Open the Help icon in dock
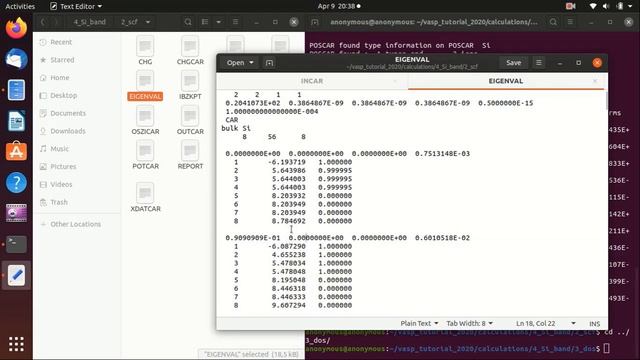640x360 pixels. click(16, 182)
